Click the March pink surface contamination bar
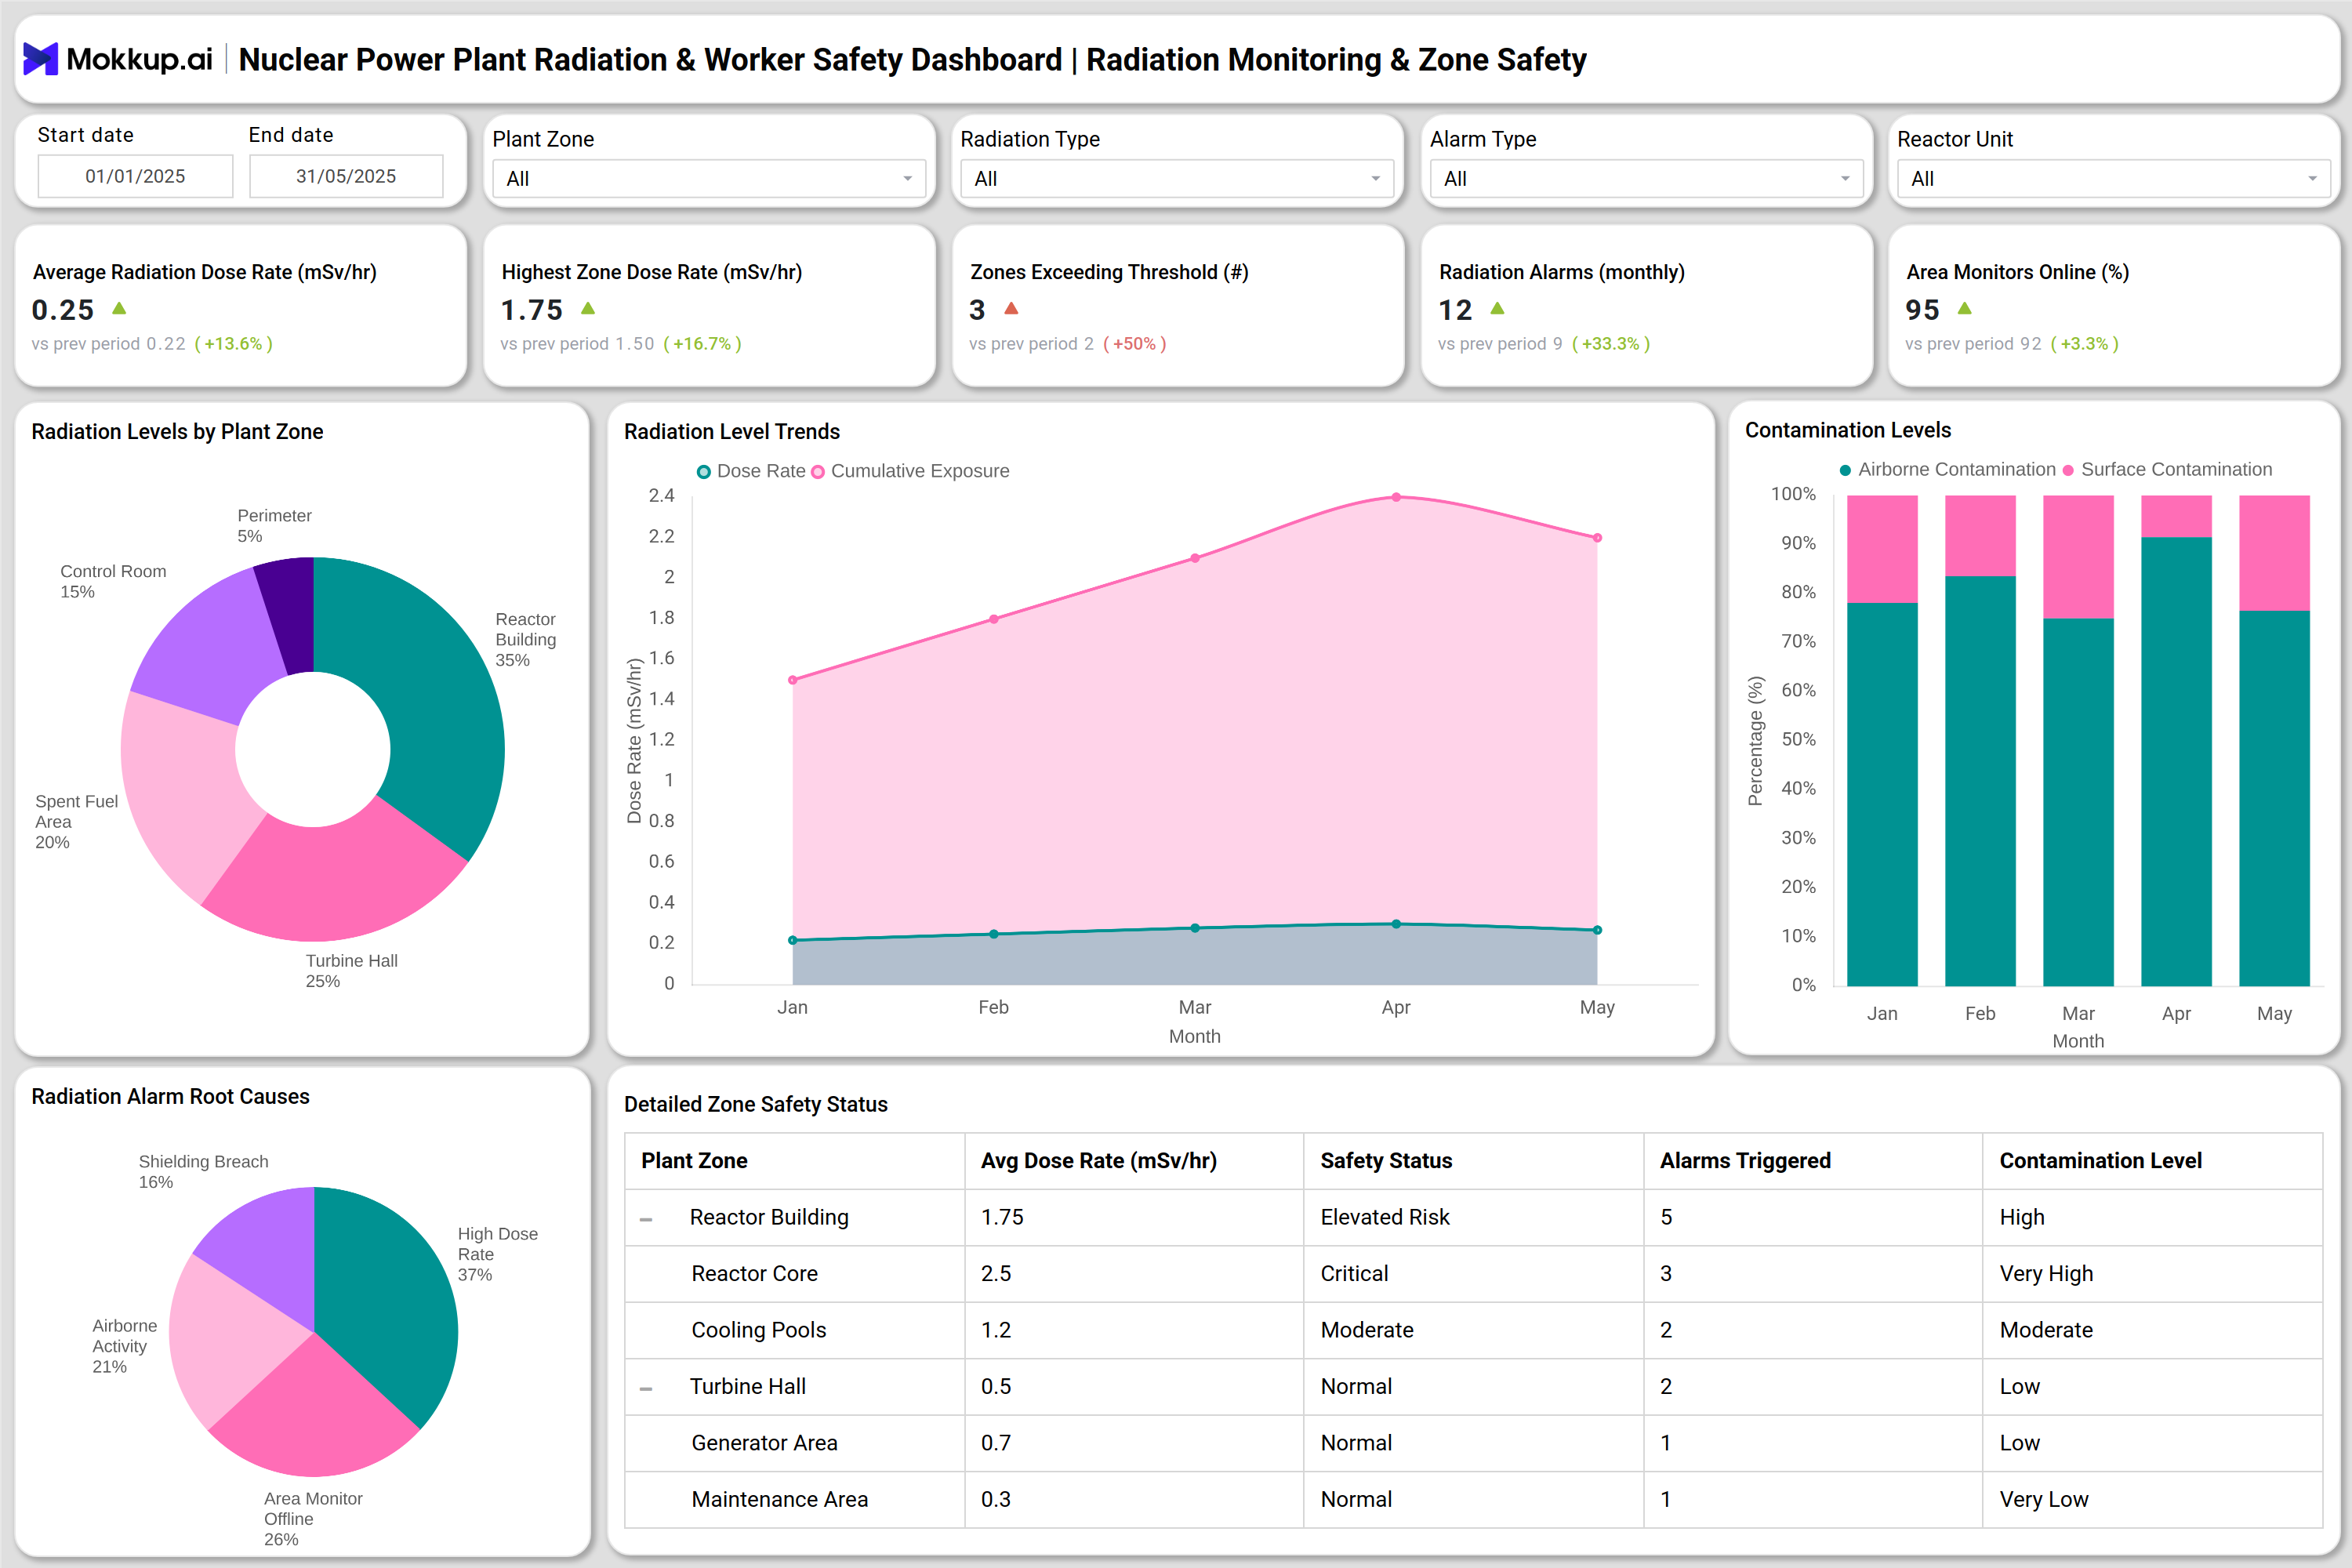This screenshot has height=1568, width=2352. pyautogui.click(x=2078, y=557)
